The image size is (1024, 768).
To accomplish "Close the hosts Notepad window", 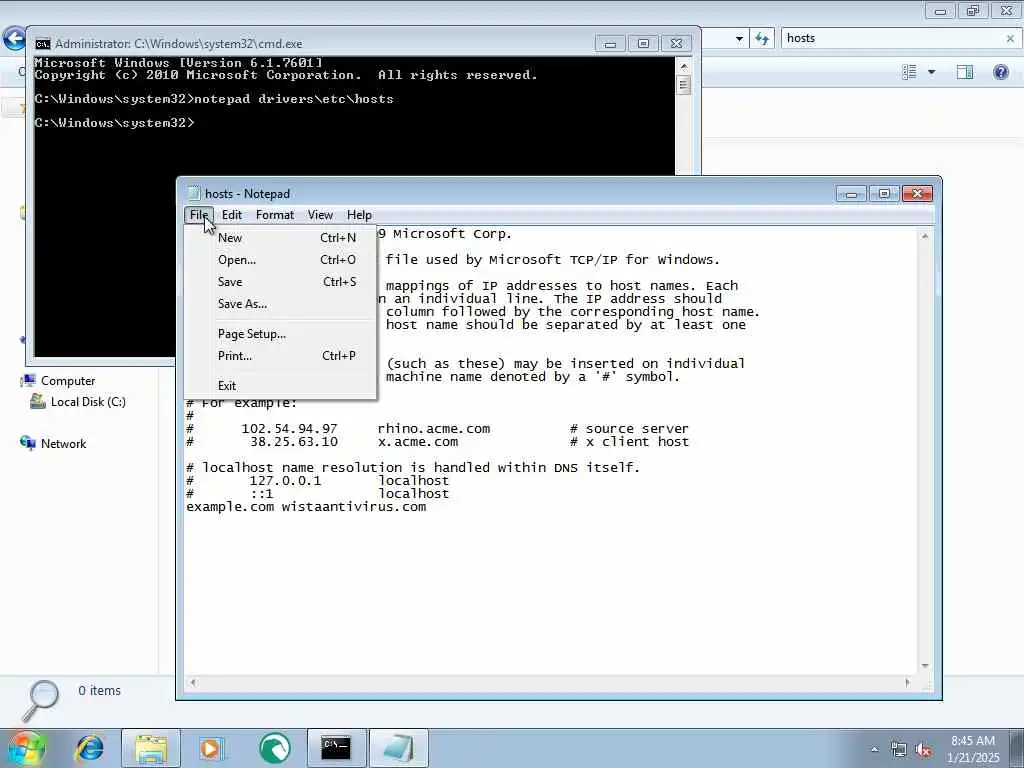I will pyautogui.click(x=918, y=194).
